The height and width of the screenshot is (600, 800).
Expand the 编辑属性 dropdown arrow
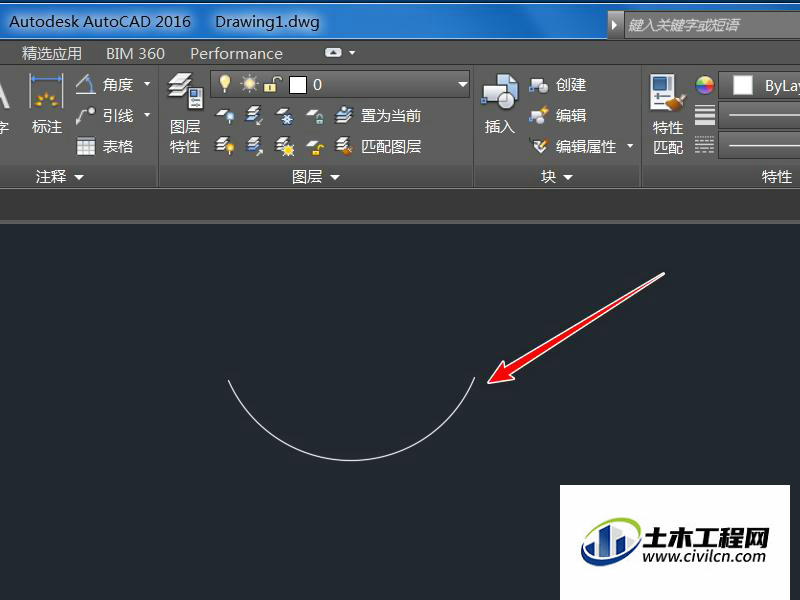pos(630,147)
